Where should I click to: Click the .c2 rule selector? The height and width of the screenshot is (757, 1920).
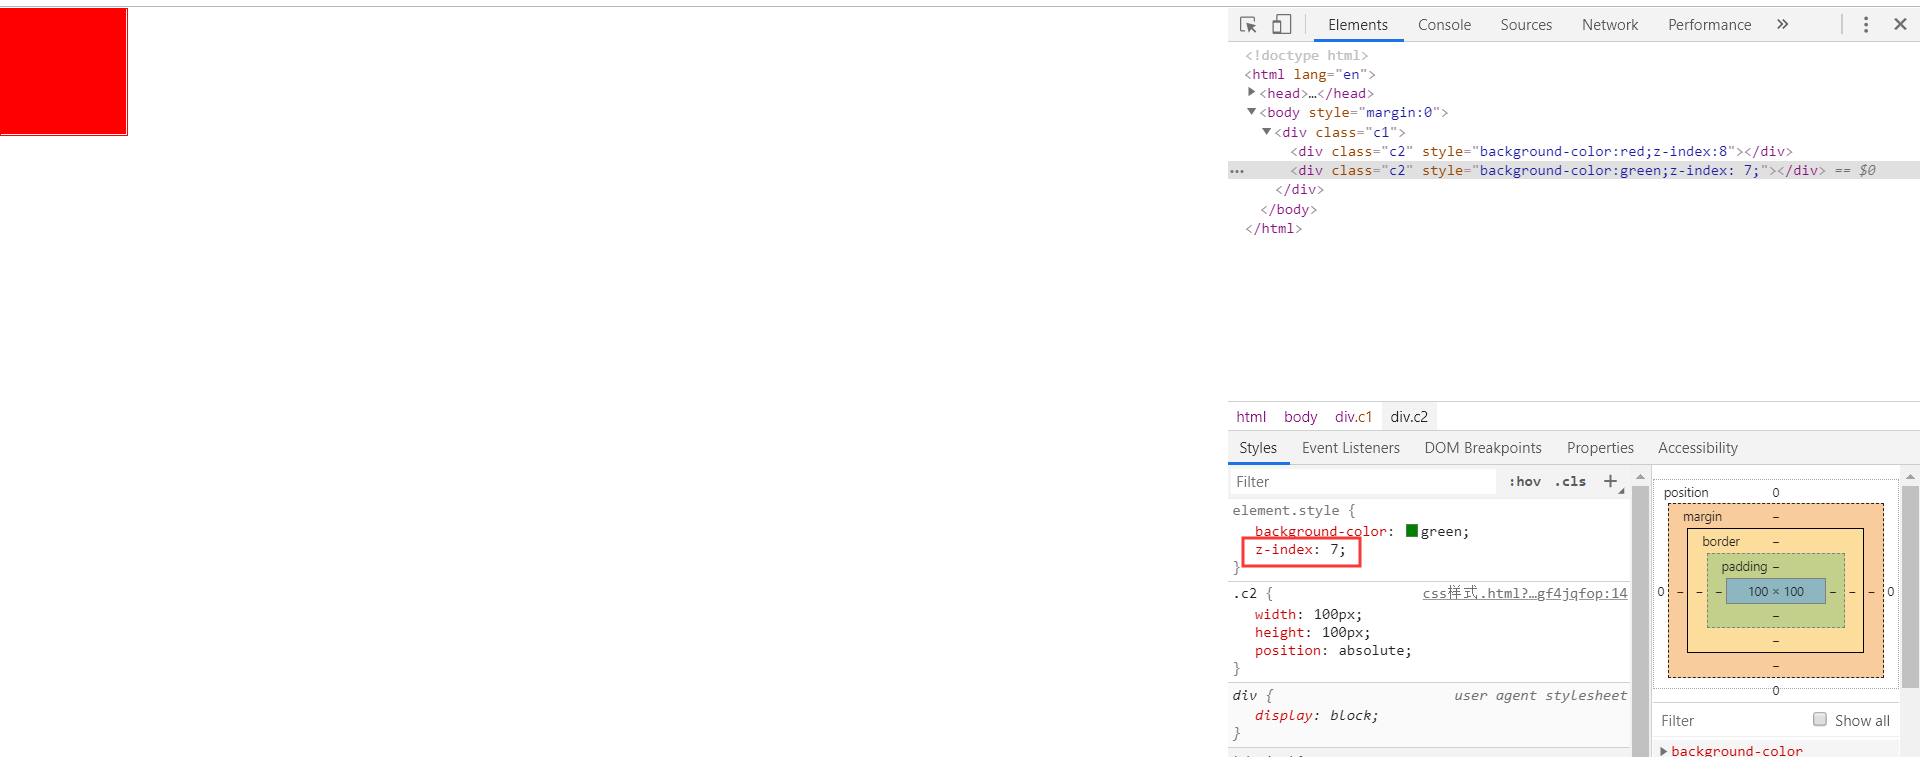[x=1245, y=594]
